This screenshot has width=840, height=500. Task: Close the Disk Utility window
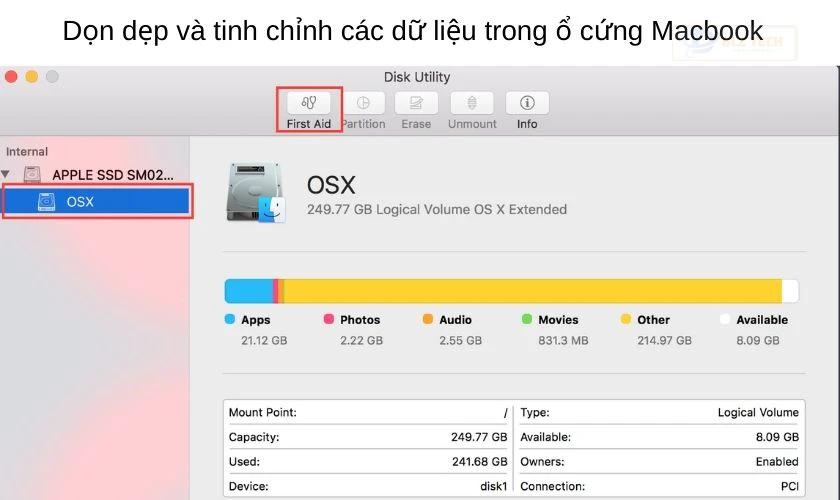point(11,77)
